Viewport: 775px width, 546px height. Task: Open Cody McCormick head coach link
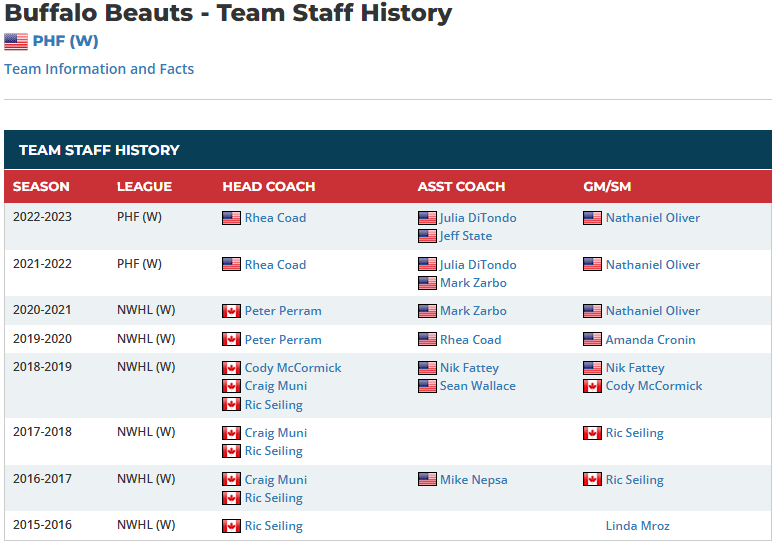pos(293,368)
